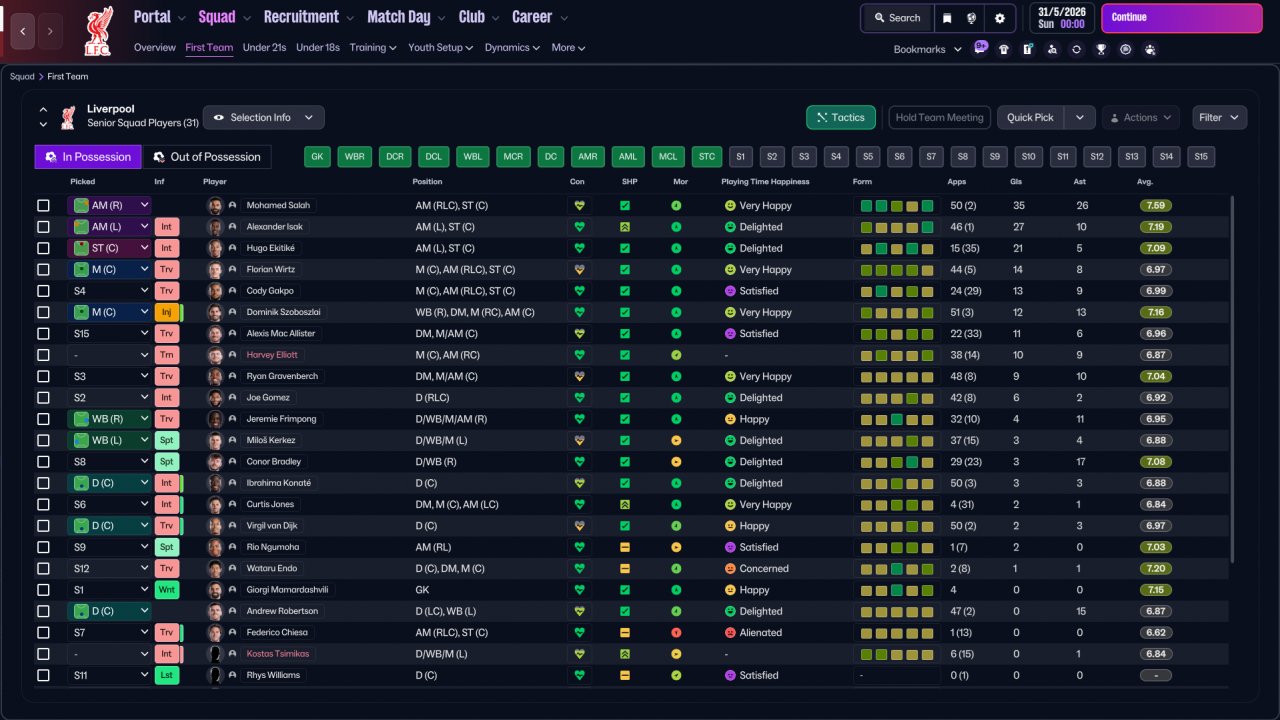The height and width of the screenshot is (720, 1280).
Task: Click Mohamed Salah's portrait icon
Action: [x=215, y=205]
